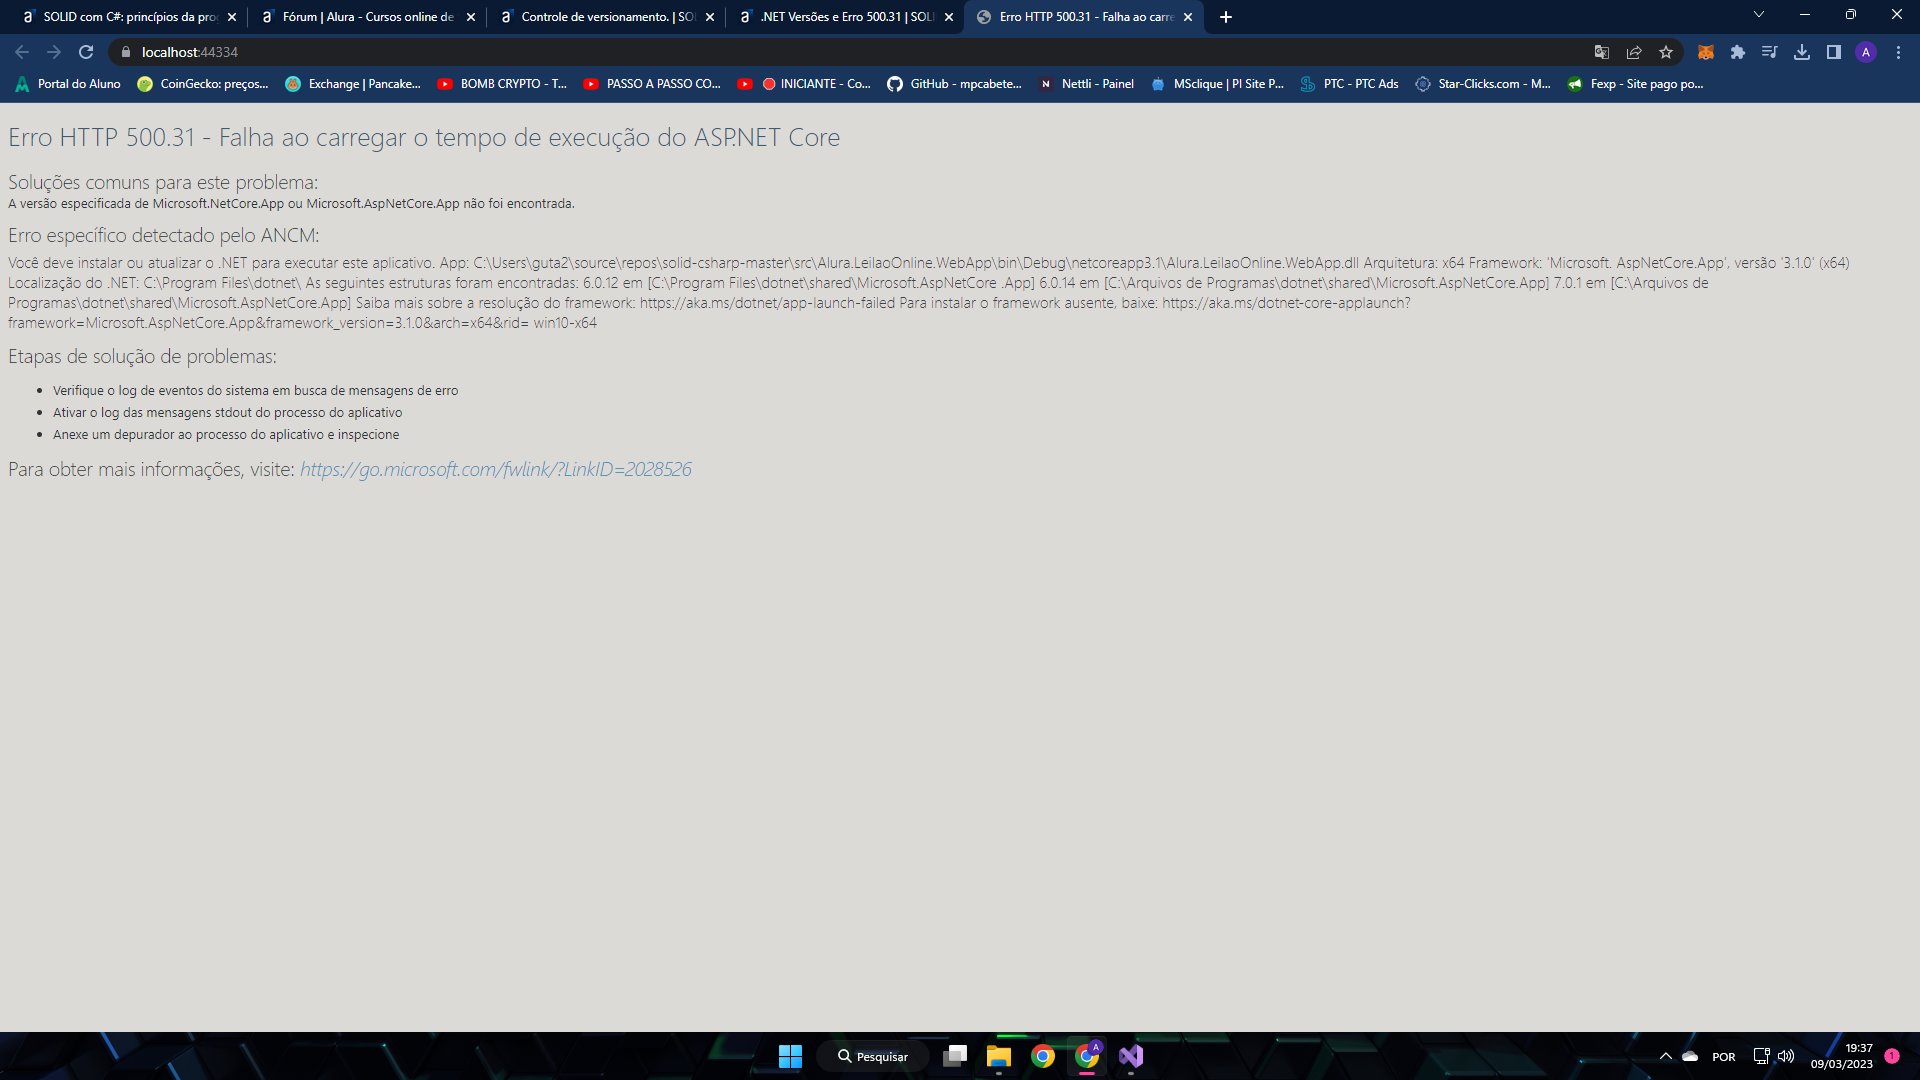Expand the tab search chevron
Screen dimensions: 1920x1080
[x=1759, y=15]
